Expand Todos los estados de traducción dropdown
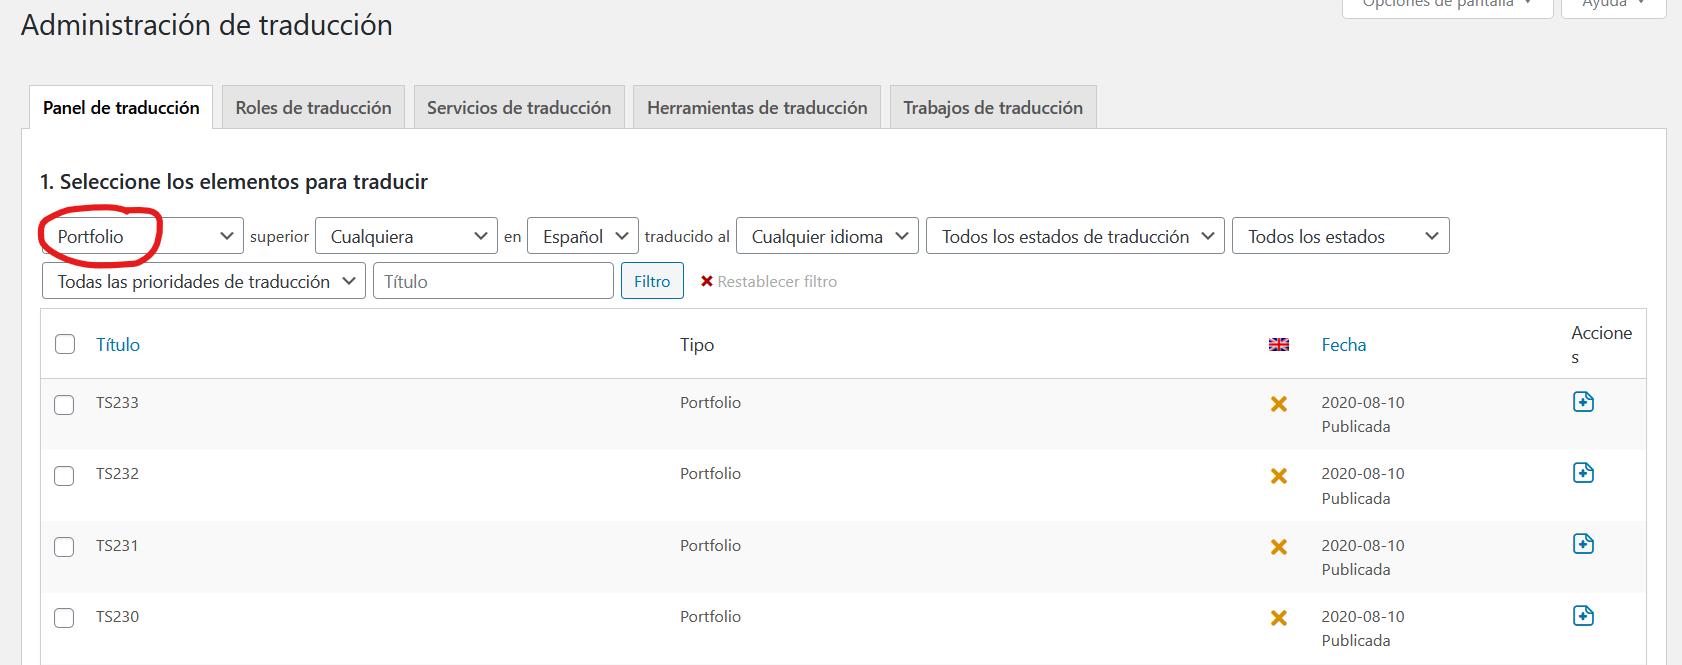Image resolution: width=1682 pixels, height=665 pixels. pos(1075,237)
